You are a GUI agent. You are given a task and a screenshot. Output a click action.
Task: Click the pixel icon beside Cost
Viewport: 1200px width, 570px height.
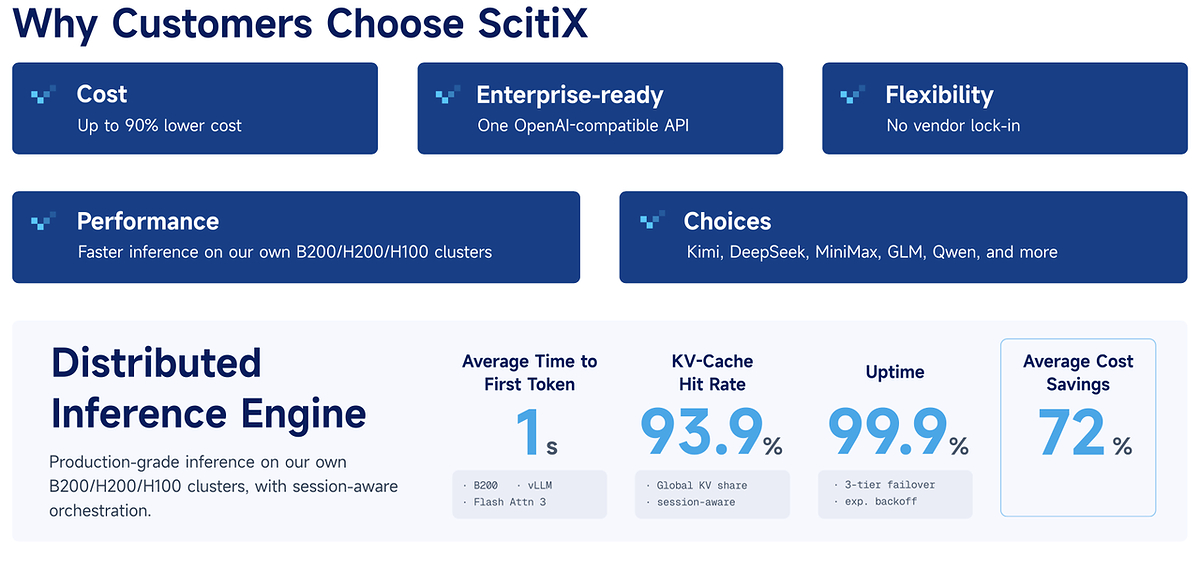[44, 96]
